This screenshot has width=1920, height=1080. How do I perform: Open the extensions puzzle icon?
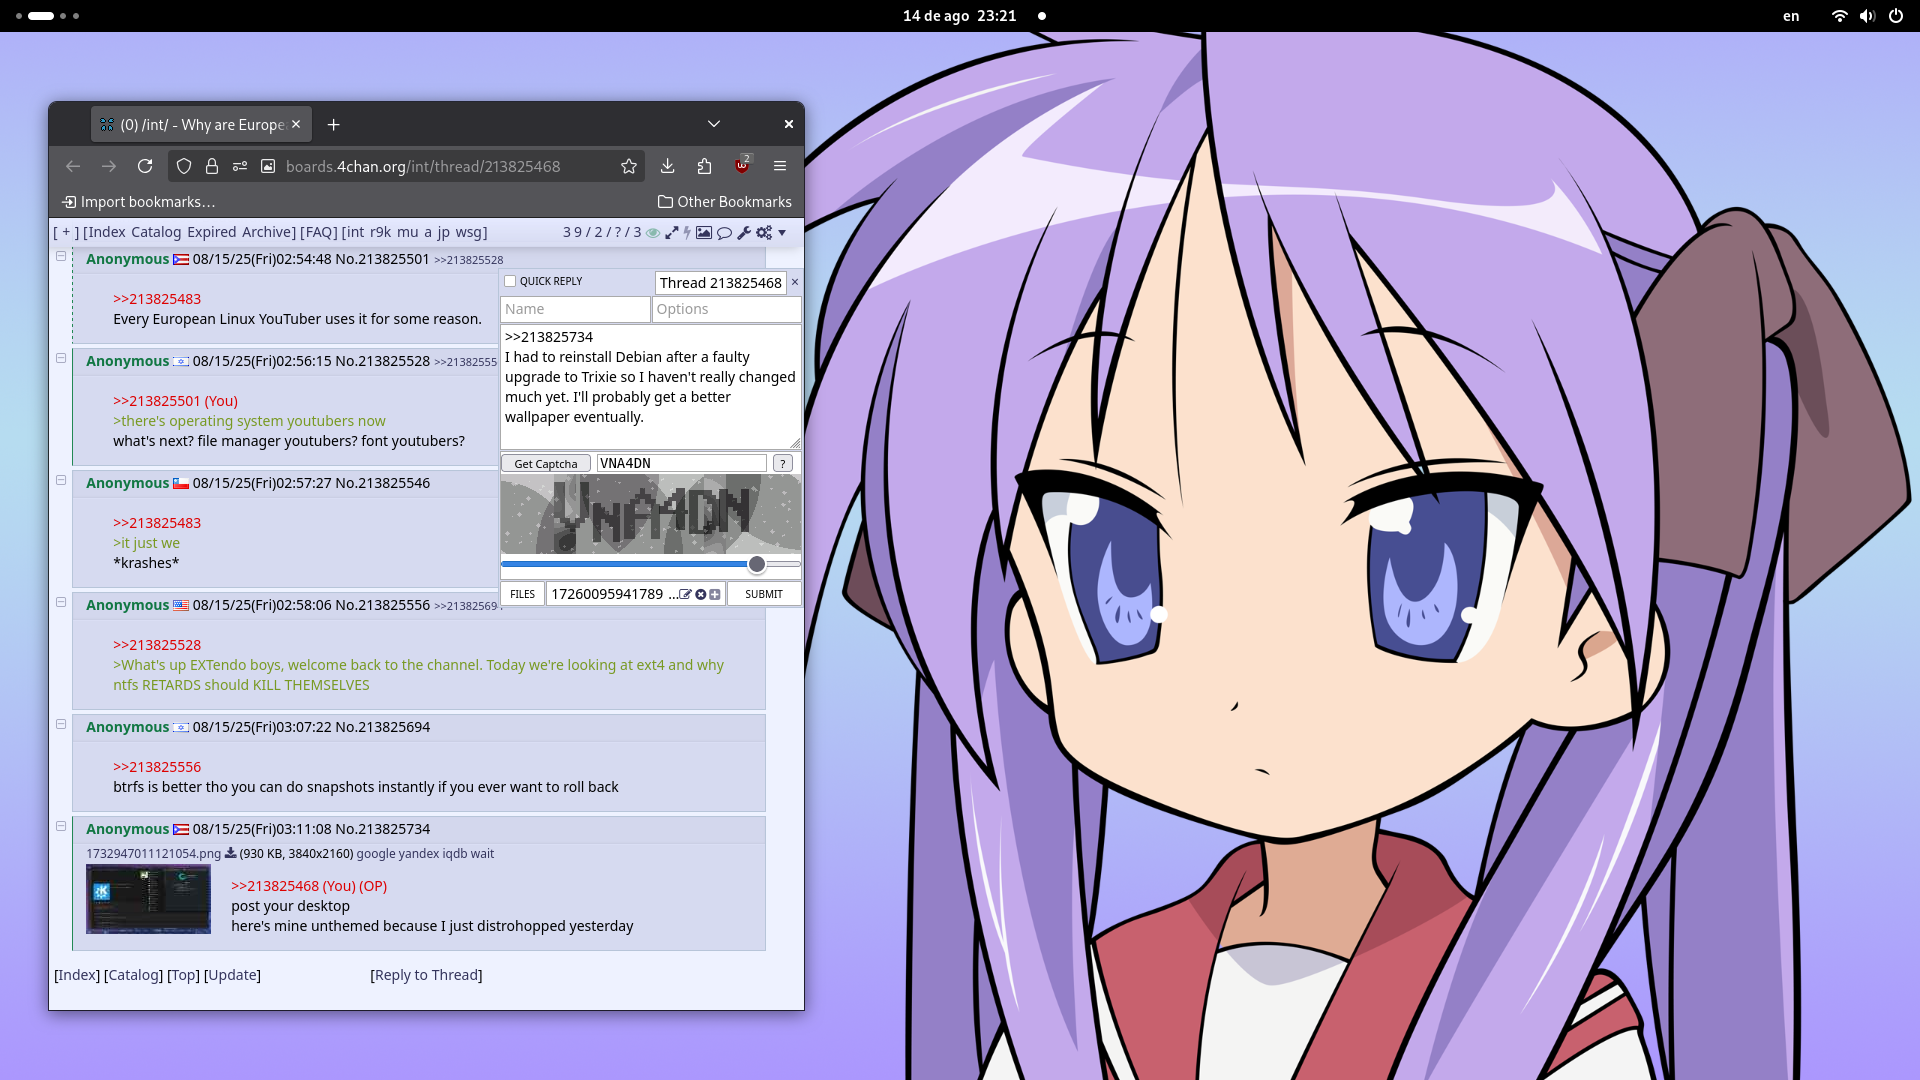tap(705, 166)
